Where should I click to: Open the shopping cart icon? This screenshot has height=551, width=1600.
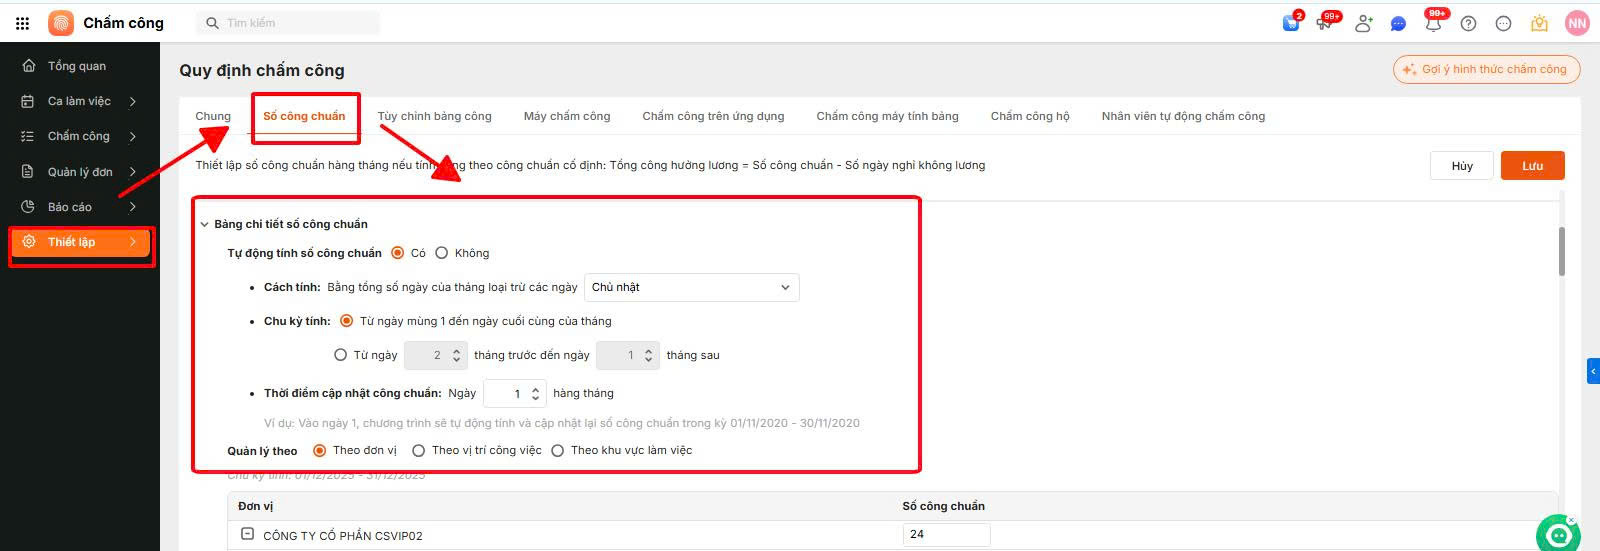coord(1291,22)
